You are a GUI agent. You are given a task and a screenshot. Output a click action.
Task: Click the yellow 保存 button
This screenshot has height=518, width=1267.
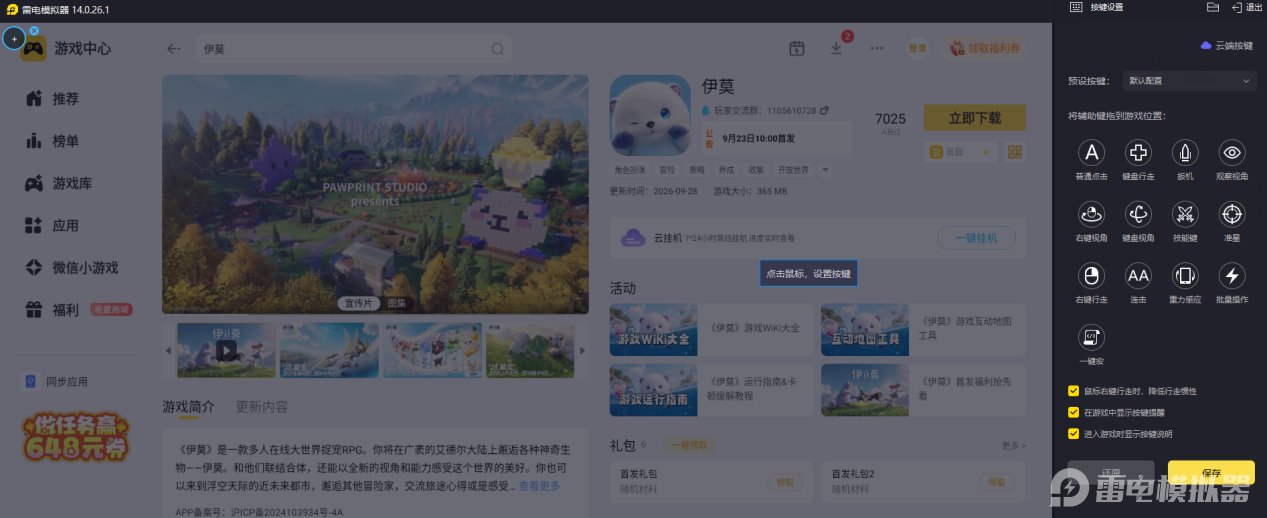pos(1211,473)
